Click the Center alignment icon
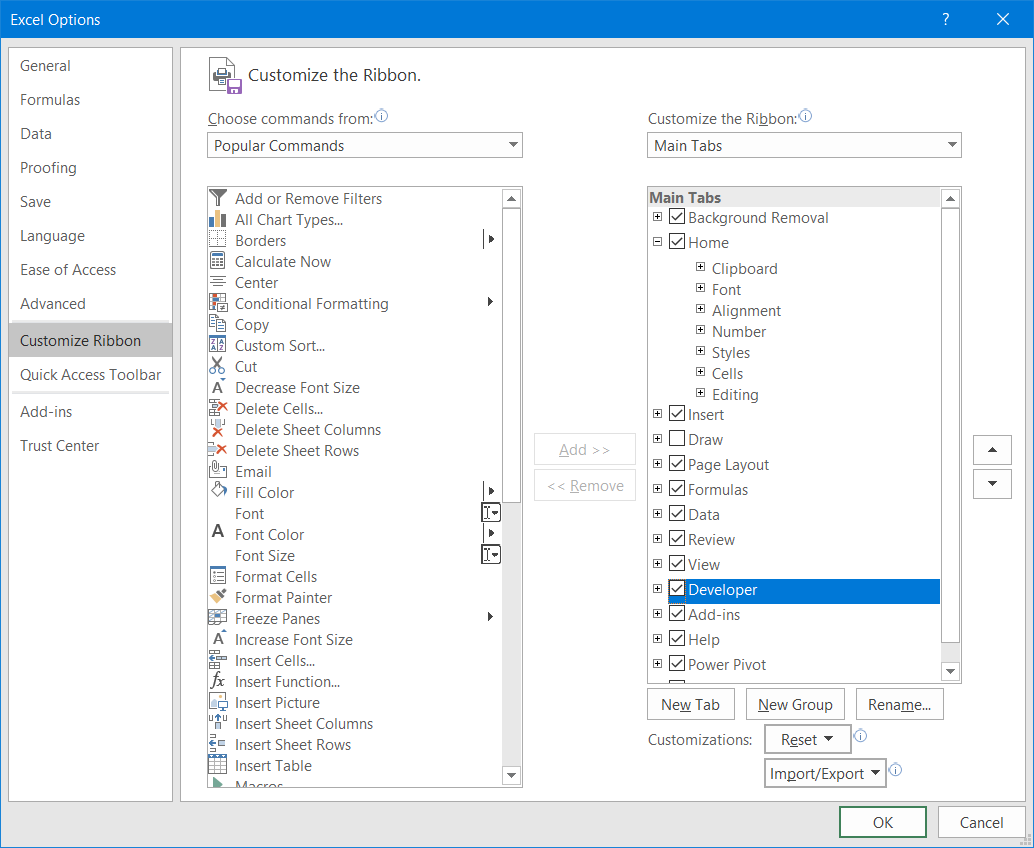 (x=218, y=282)
